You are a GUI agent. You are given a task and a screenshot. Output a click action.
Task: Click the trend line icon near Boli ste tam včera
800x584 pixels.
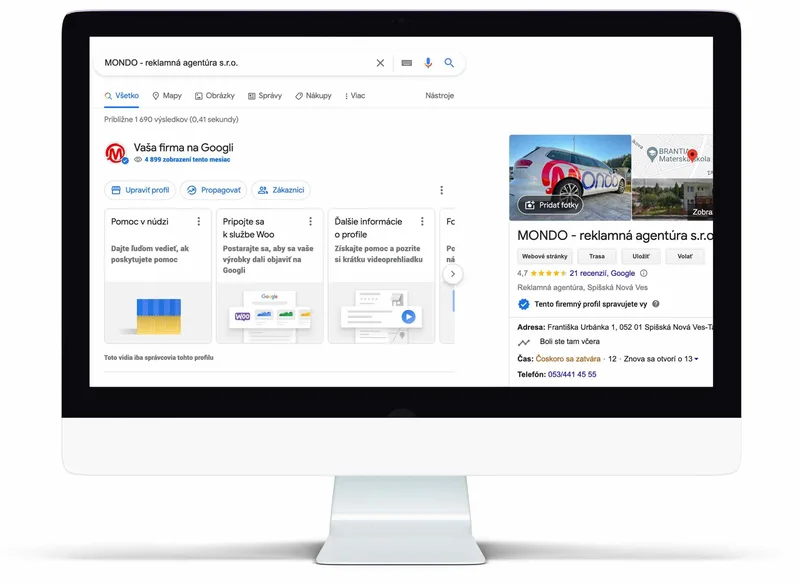click(x=524, y=342)
